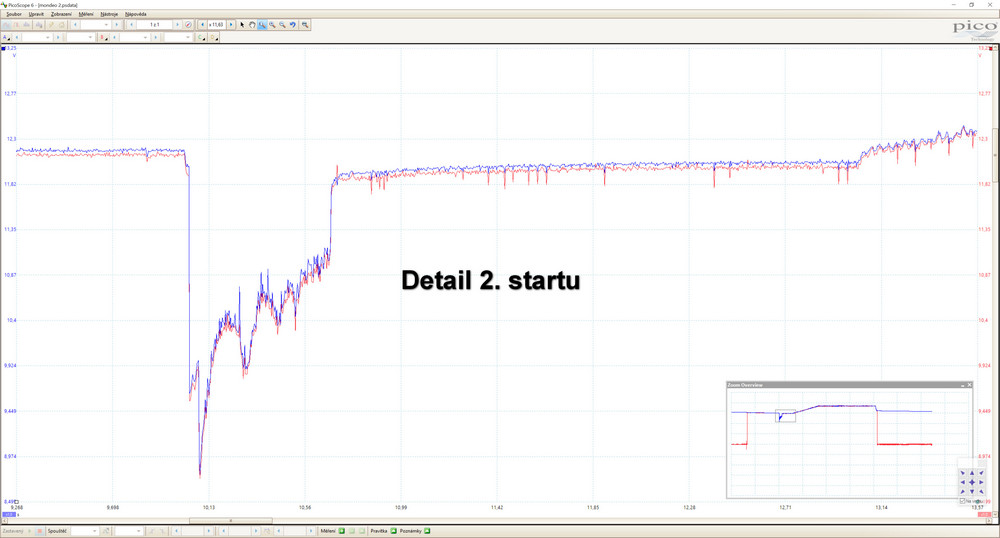Open the Nástroje menu
This screenshot has height=538, width=1000.
(x=109, y=14)
